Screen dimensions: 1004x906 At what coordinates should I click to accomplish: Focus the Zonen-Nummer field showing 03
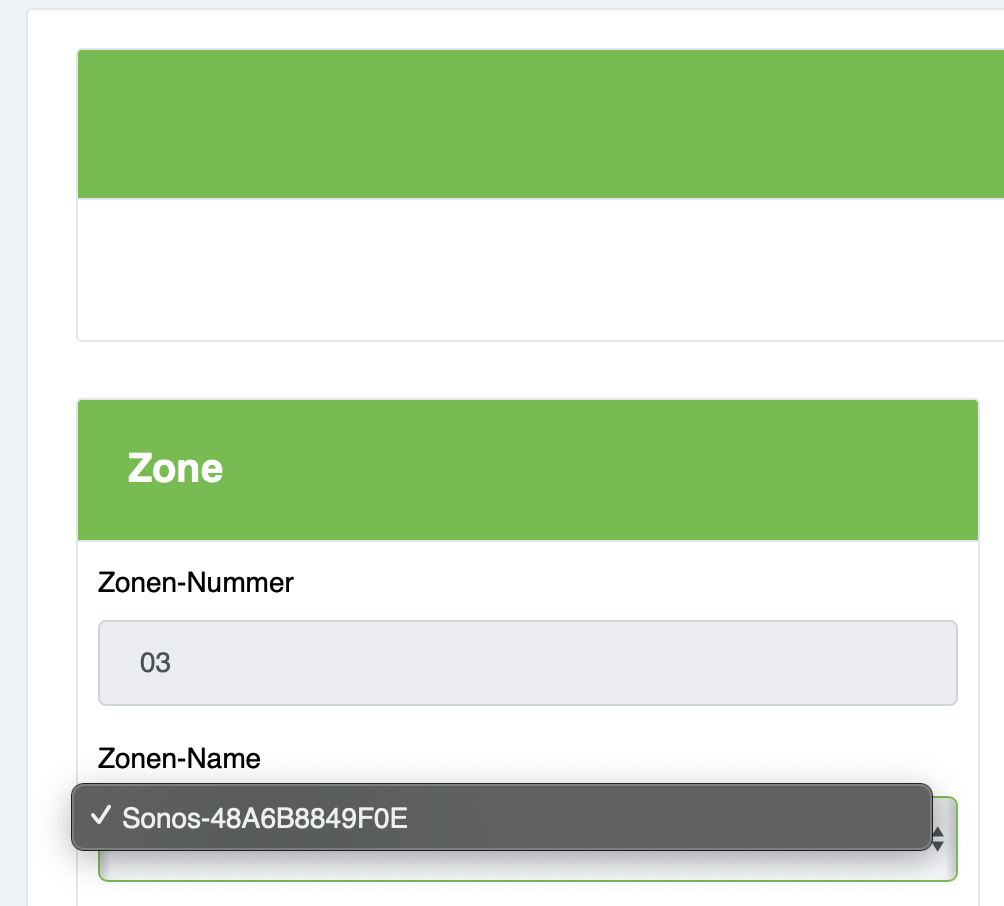(527, 663)
